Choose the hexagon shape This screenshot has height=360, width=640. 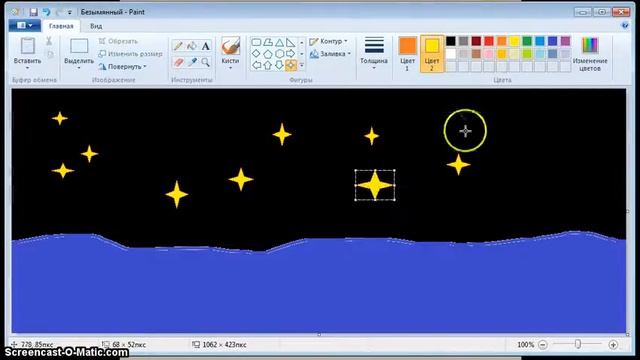pos(279,53)
